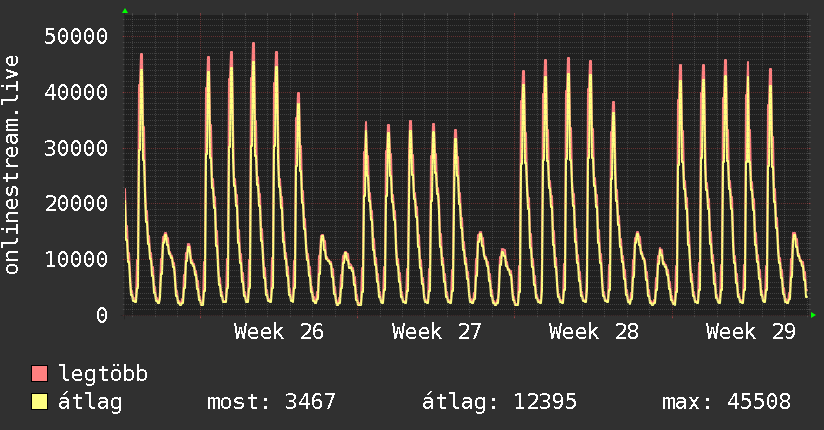Screen dimensions: 824x430
Task: Click the 0 y-axis tick label
Action: [x=102, y=315]
